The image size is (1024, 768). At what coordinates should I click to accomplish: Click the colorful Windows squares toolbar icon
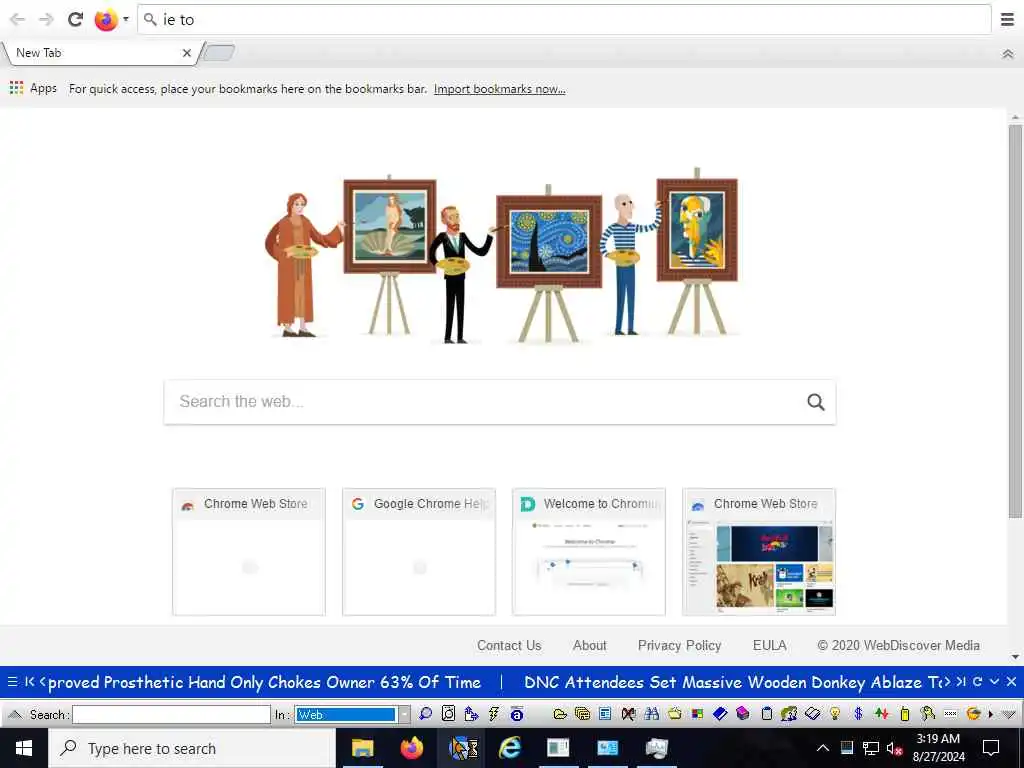tap(697, 714)
